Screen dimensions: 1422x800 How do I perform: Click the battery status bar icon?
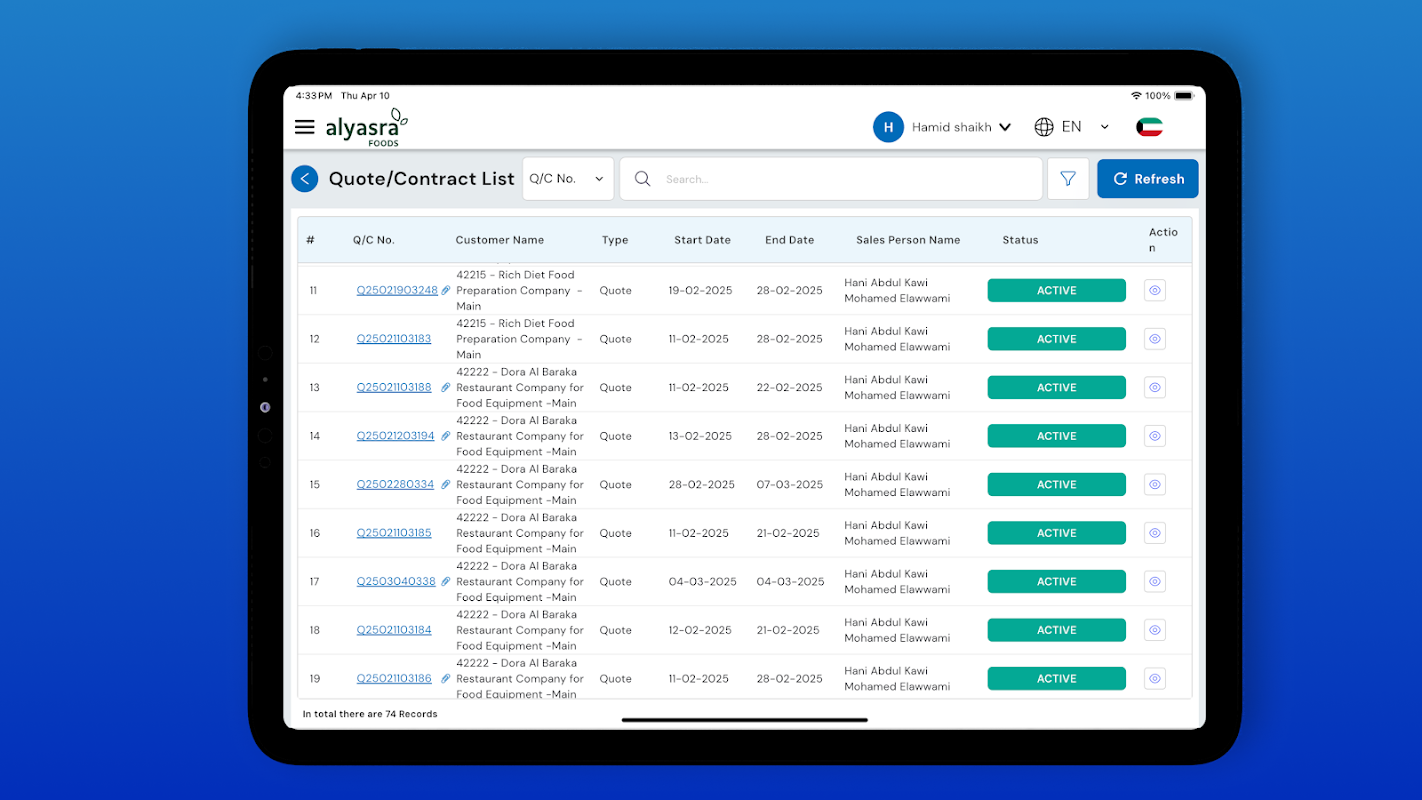(1184, 96)
